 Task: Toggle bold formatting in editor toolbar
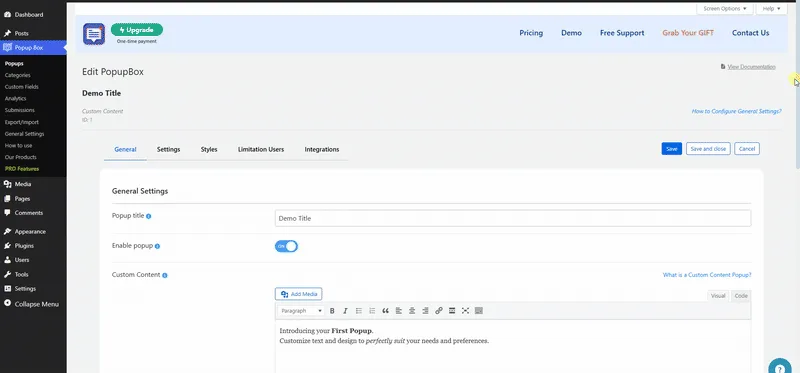(332, 311)
